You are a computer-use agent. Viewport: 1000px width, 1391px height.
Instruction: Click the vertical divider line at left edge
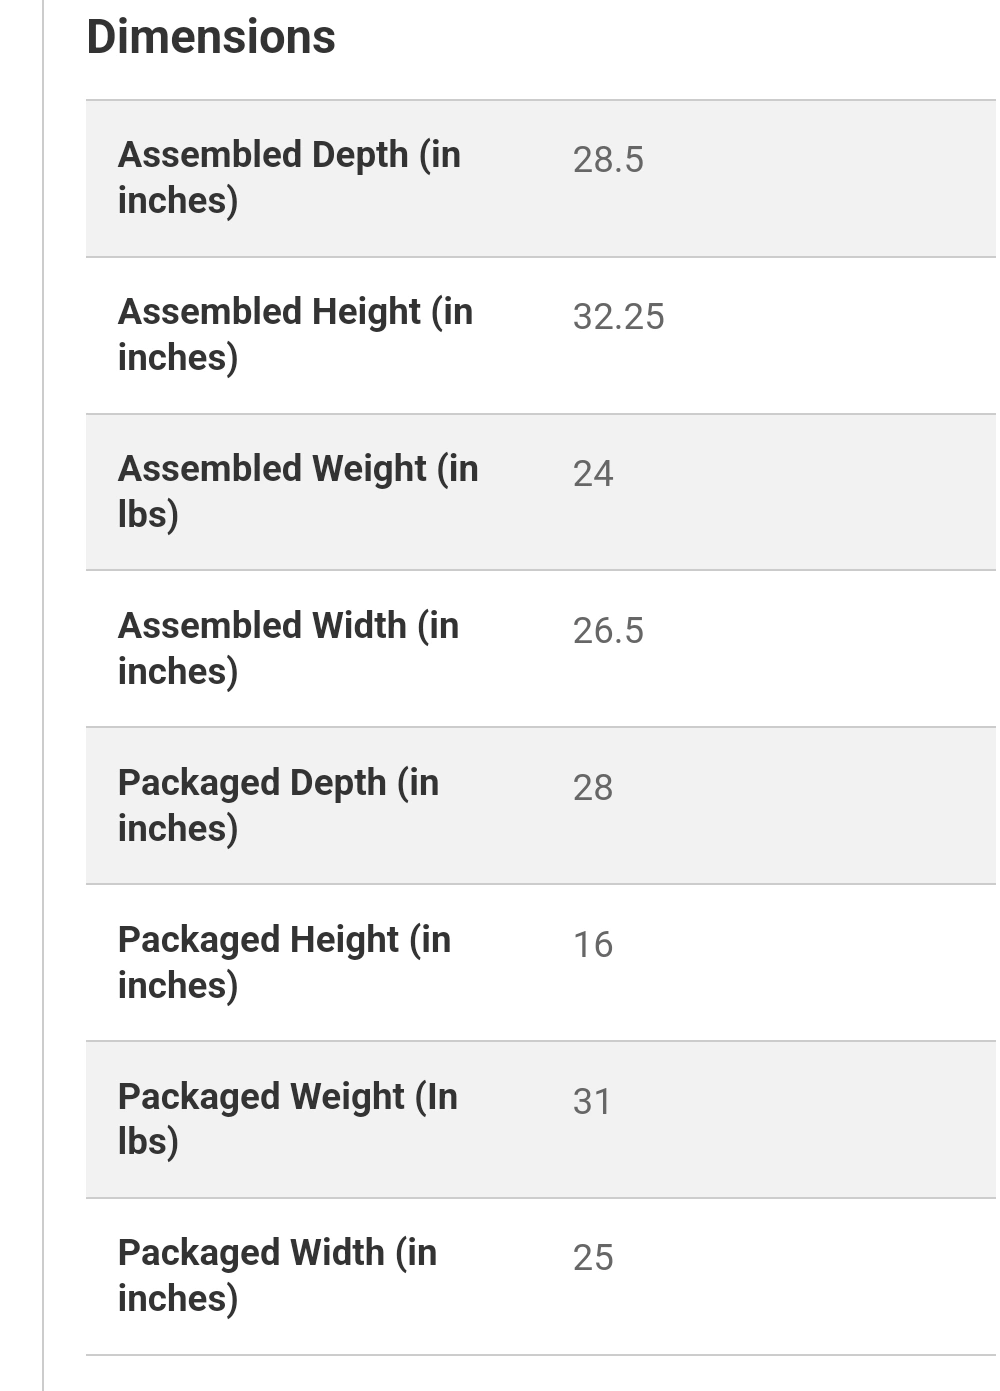click(x=43, y=700)
